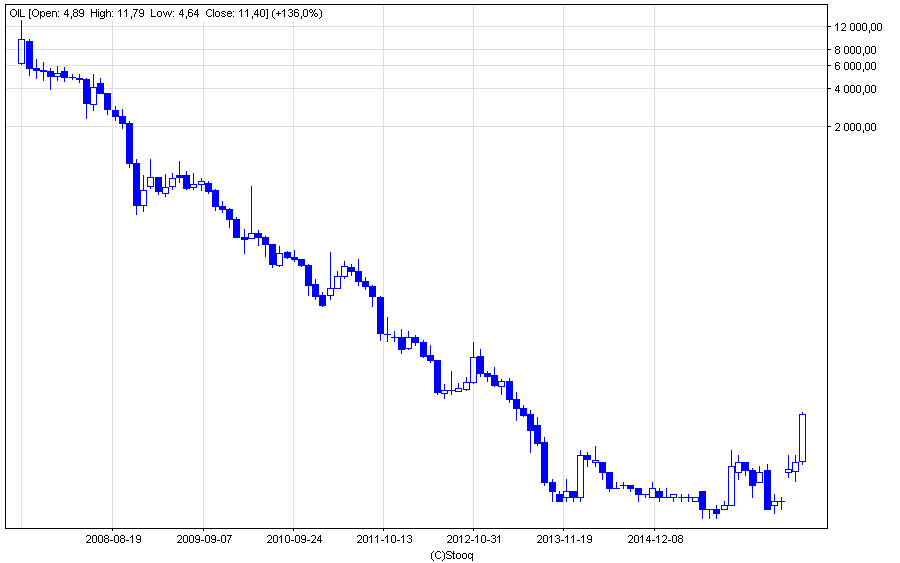The height and width of the screenshot is (563, 900).
Task: Click the 2013-11-19 date label
Action: coord(564,539)
